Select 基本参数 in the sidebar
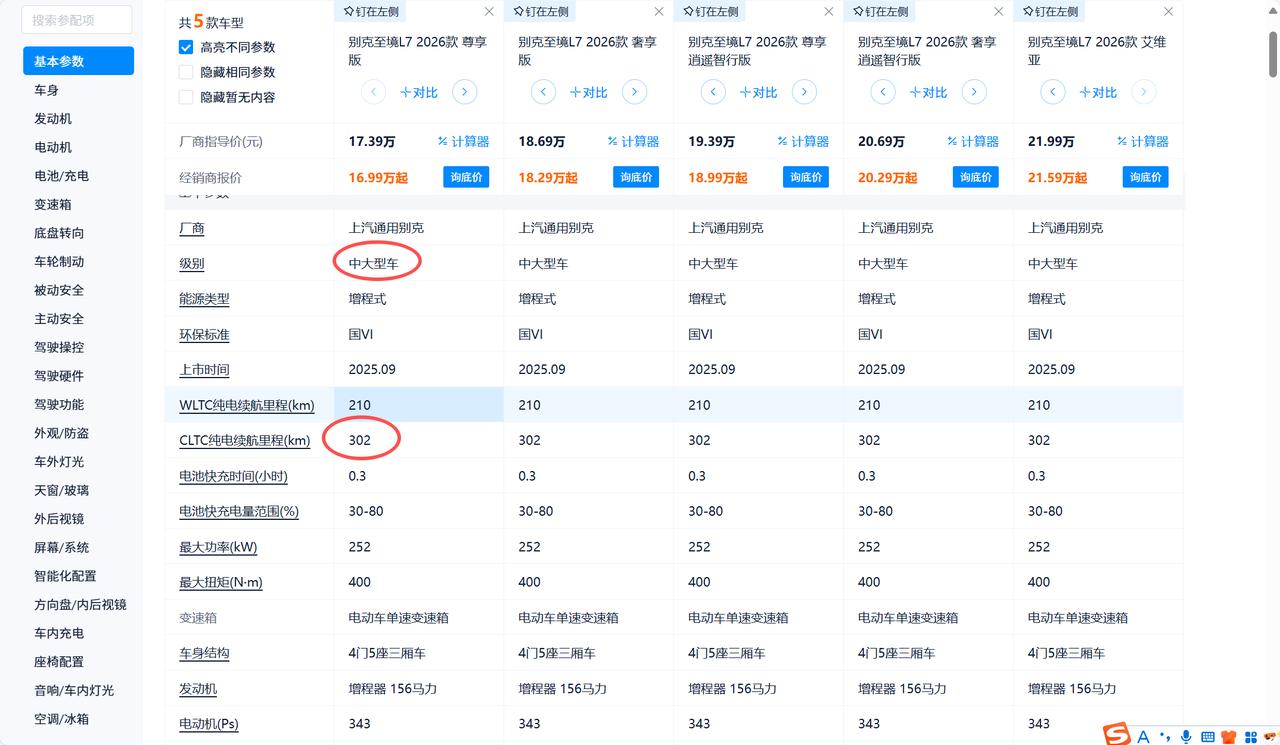The width and height of the screenshot is (1280, 745). pyautogui.click(x=78, y=61)
